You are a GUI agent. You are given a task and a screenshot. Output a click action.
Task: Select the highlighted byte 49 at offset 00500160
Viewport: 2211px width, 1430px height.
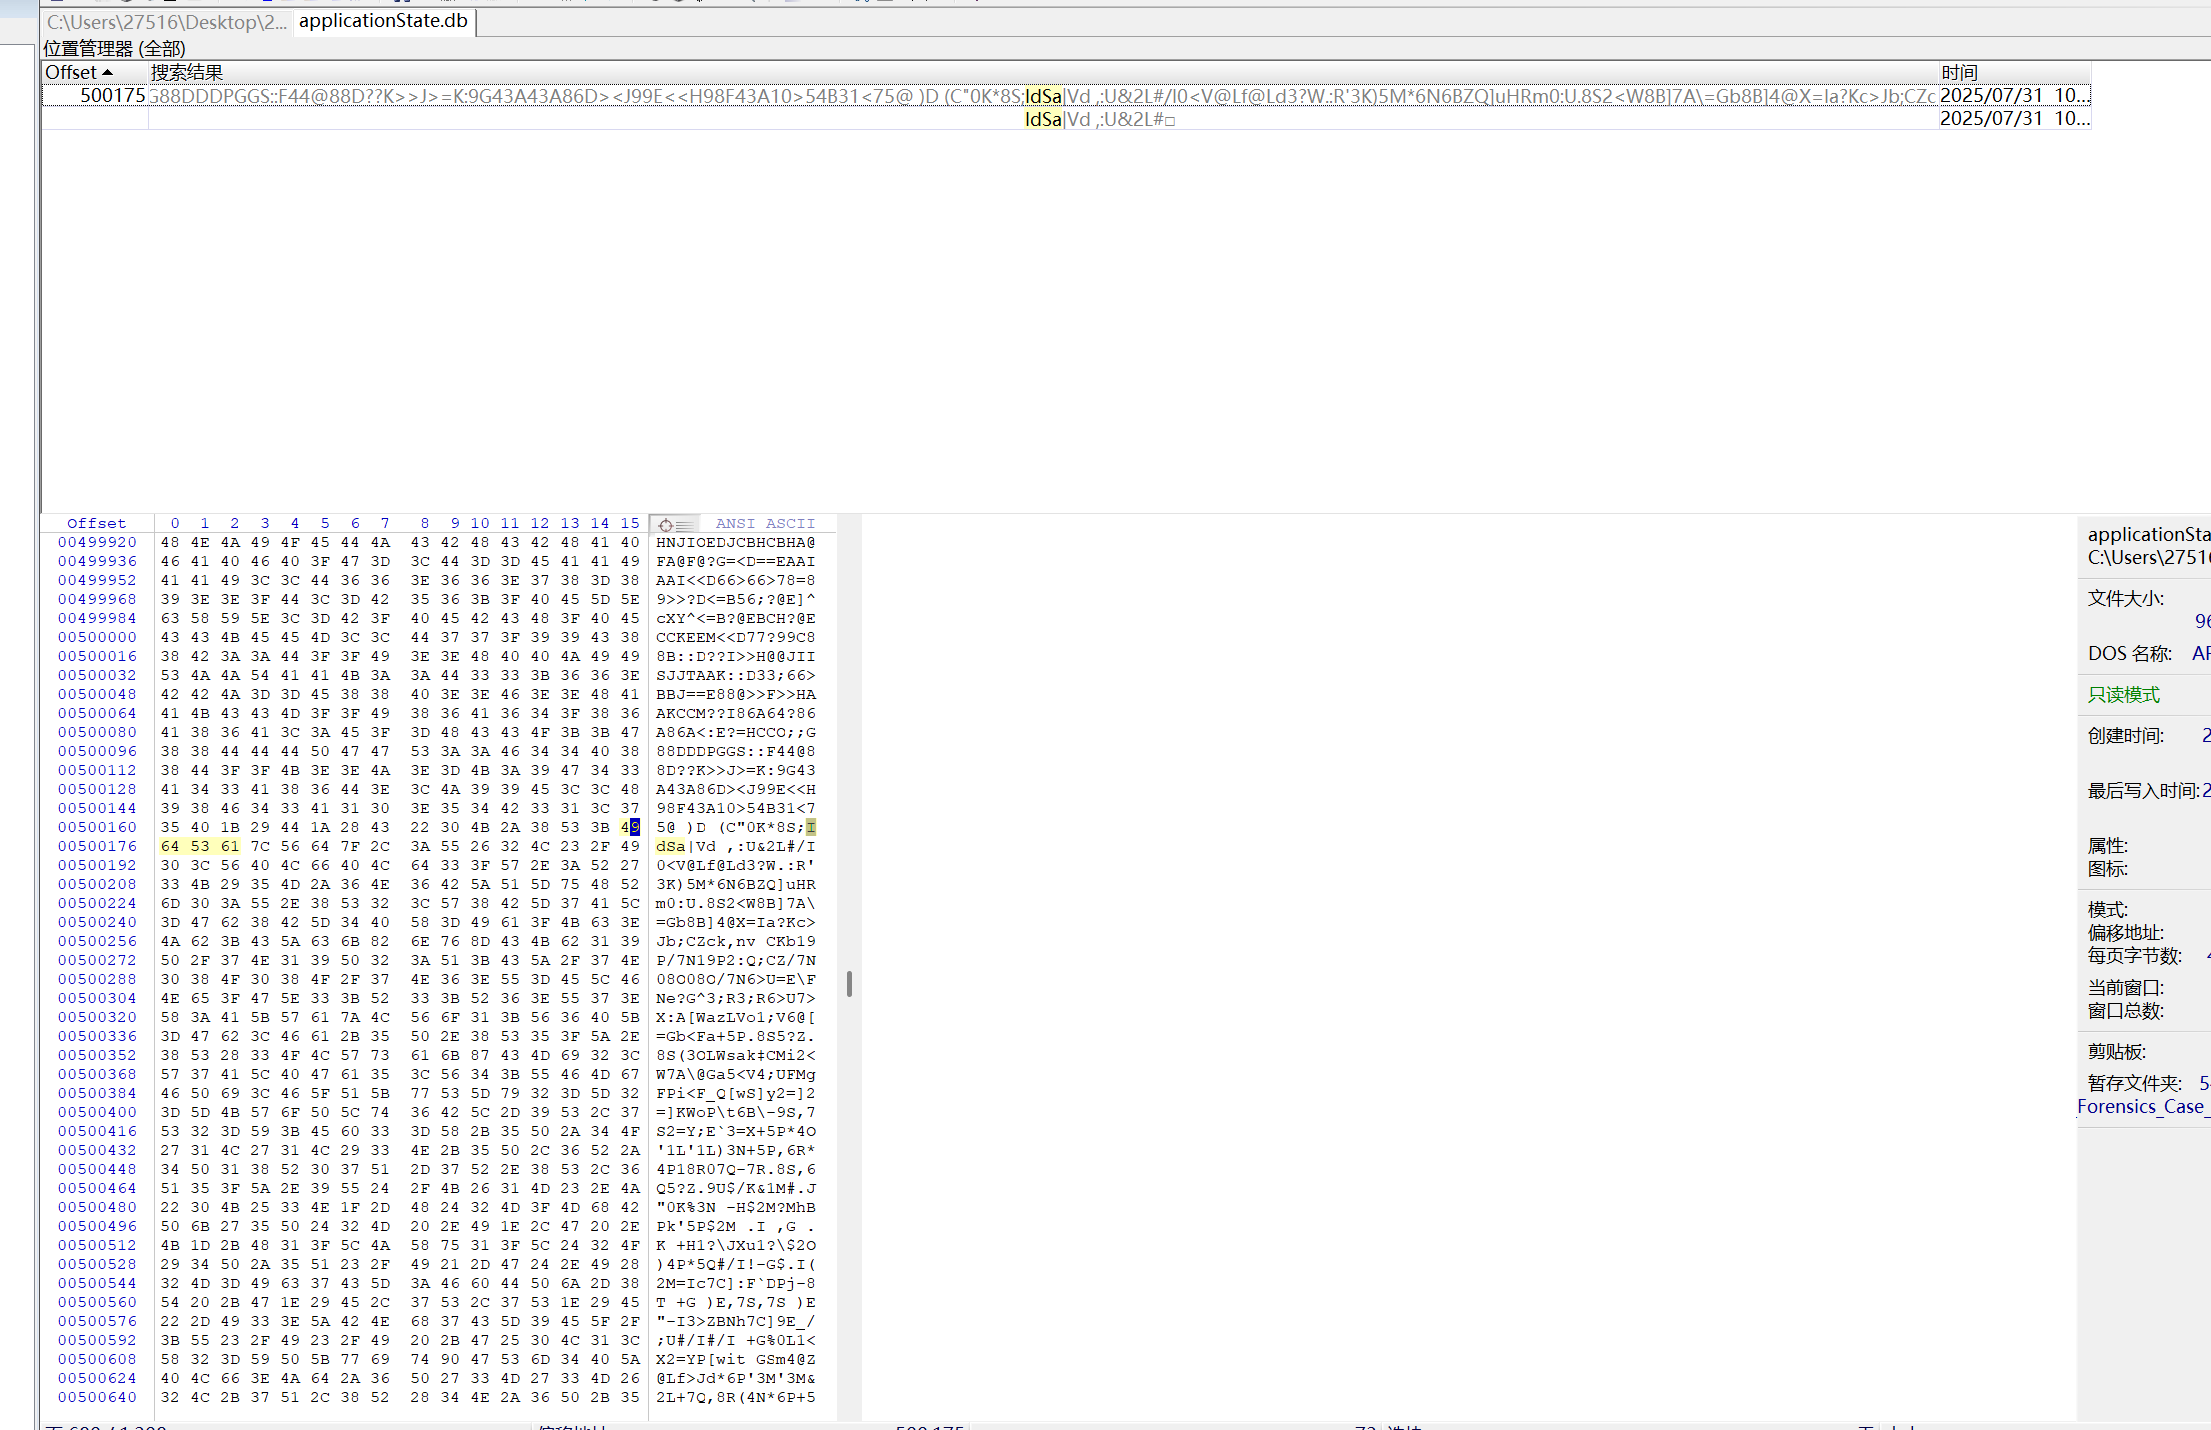pos(629,827)
